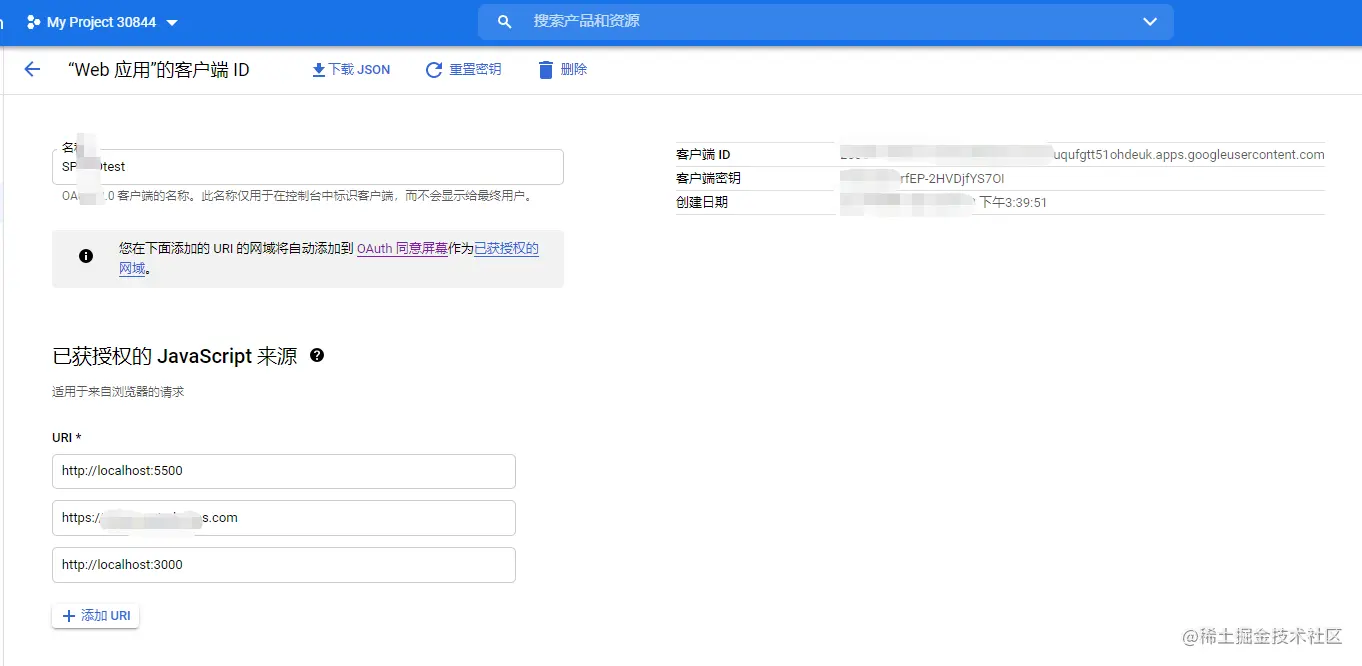The height and width of the screenshot is (666, 1362).
Task: Reset the client secret
Action: [x=463, y=69]
